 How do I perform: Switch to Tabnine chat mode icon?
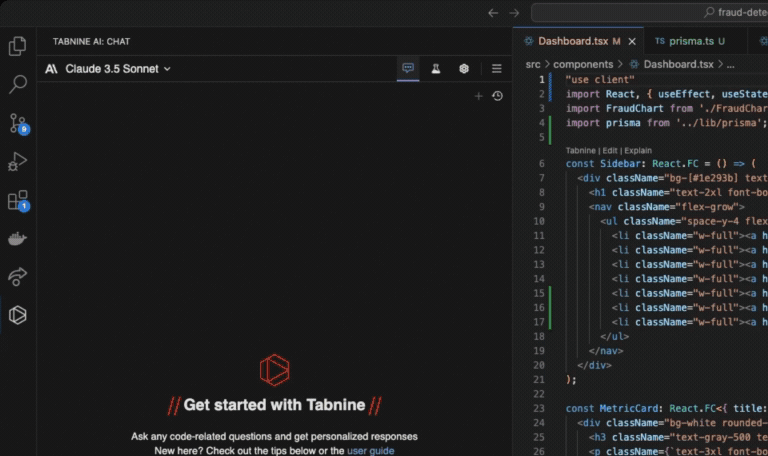408,68
